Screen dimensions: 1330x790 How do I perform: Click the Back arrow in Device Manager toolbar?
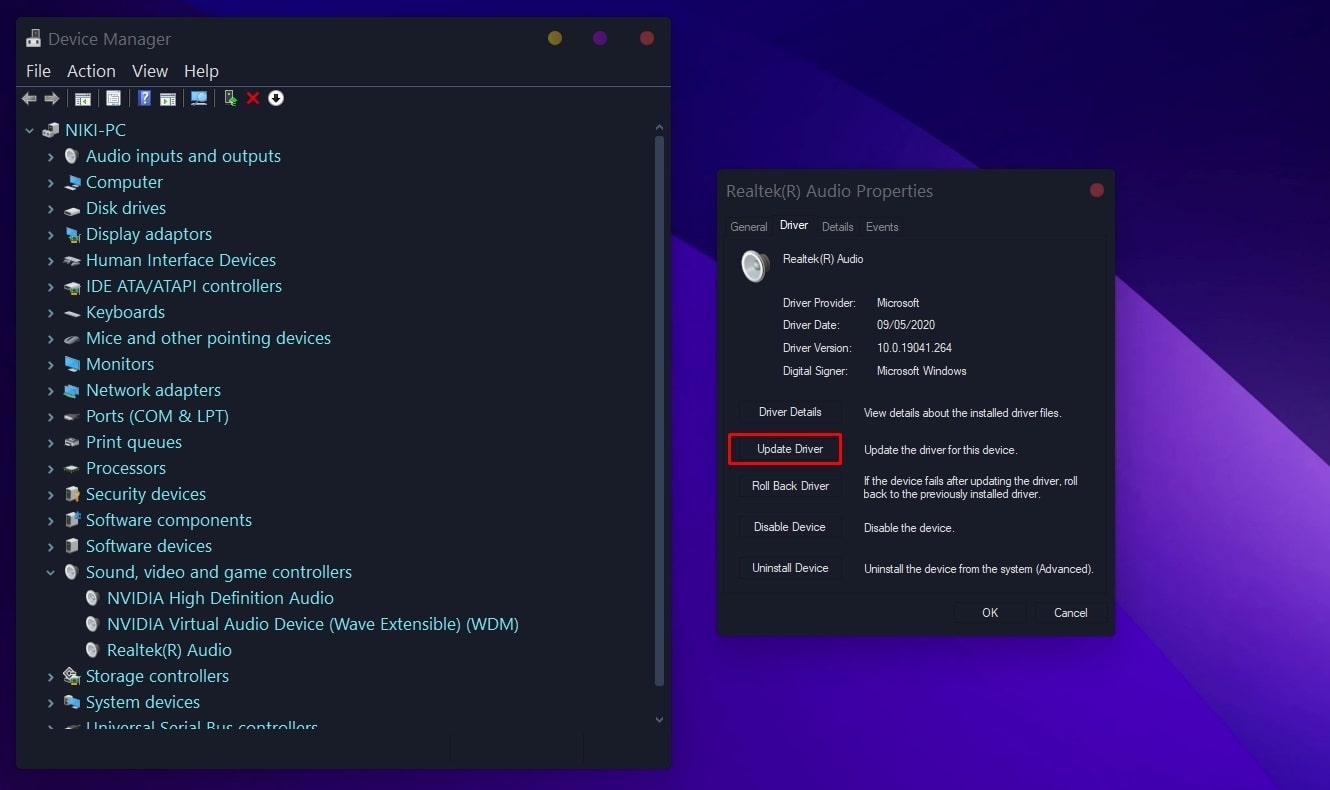[x=29, y=98]
